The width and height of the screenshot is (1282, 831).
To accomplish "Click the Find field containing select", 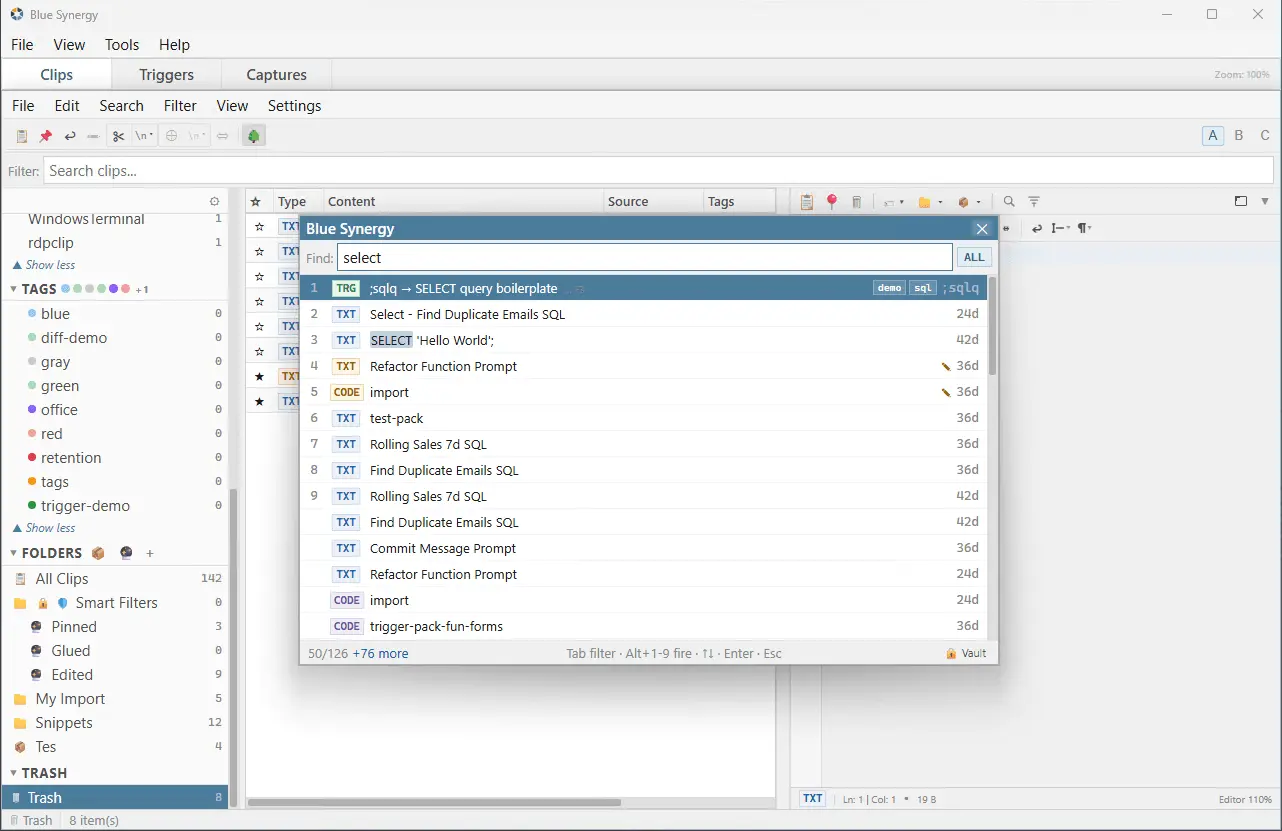I will point(645,258).
